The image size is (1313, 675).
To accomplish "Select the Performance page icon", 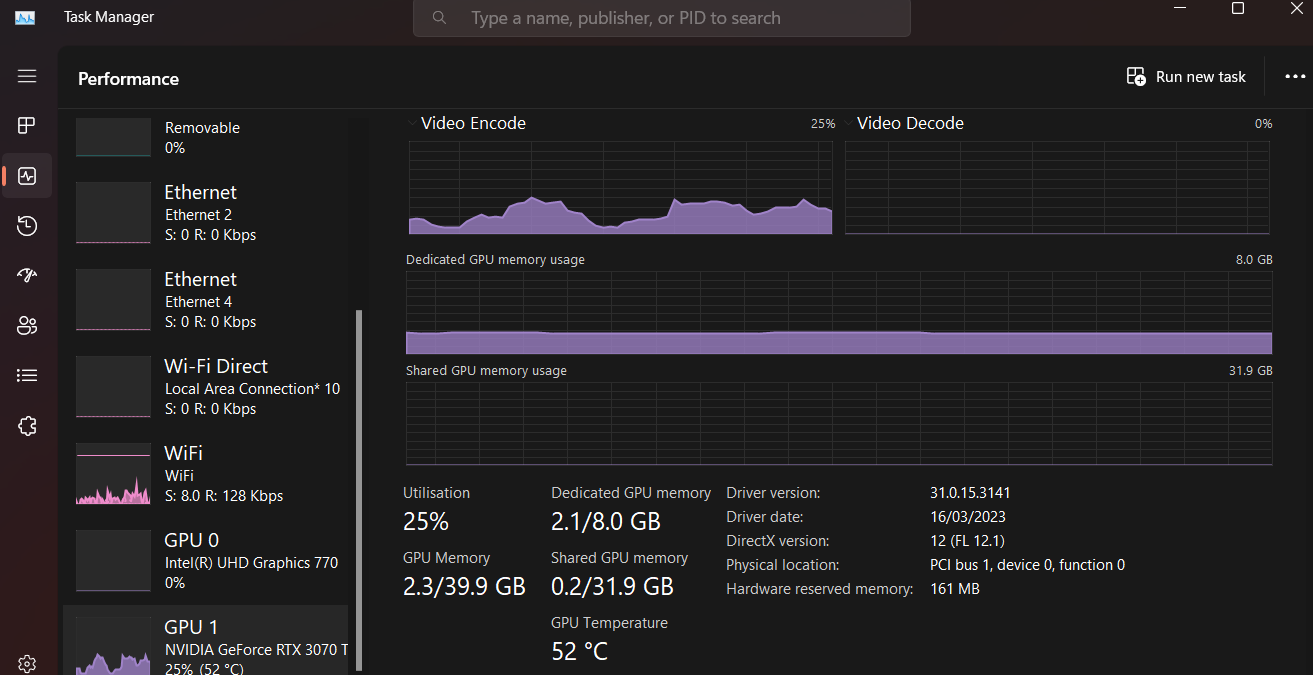I will [27, 176].
